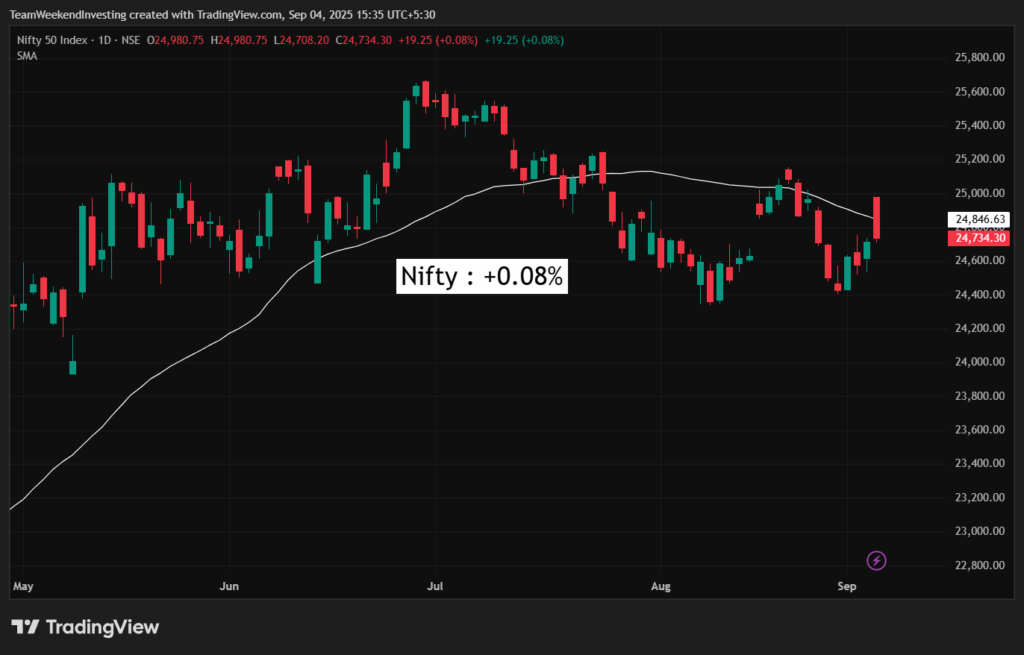The height and width of the screenshot is (655, 1024).
Task: Click the 25,000.00 price axis label
Action: (980, 193)
